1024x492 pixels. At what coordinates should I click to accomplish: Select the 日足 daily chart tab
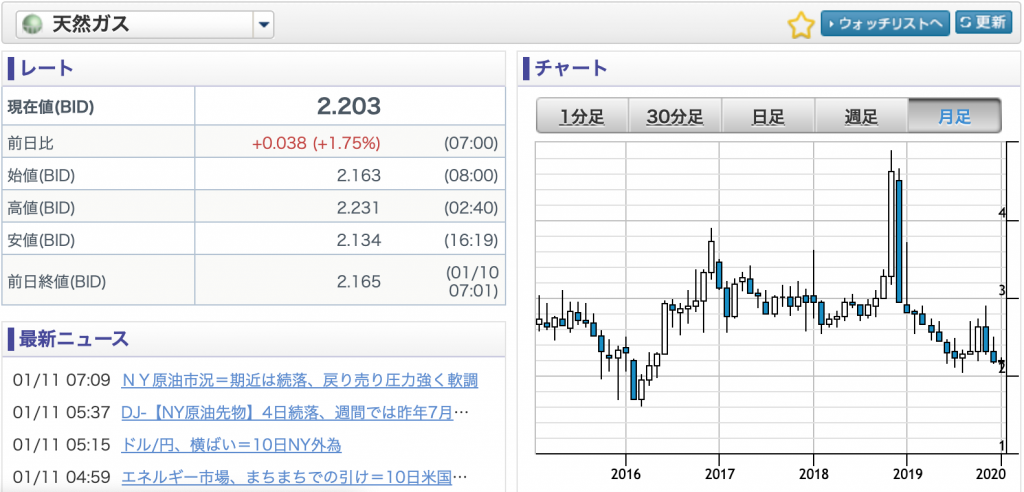(768, 116)
